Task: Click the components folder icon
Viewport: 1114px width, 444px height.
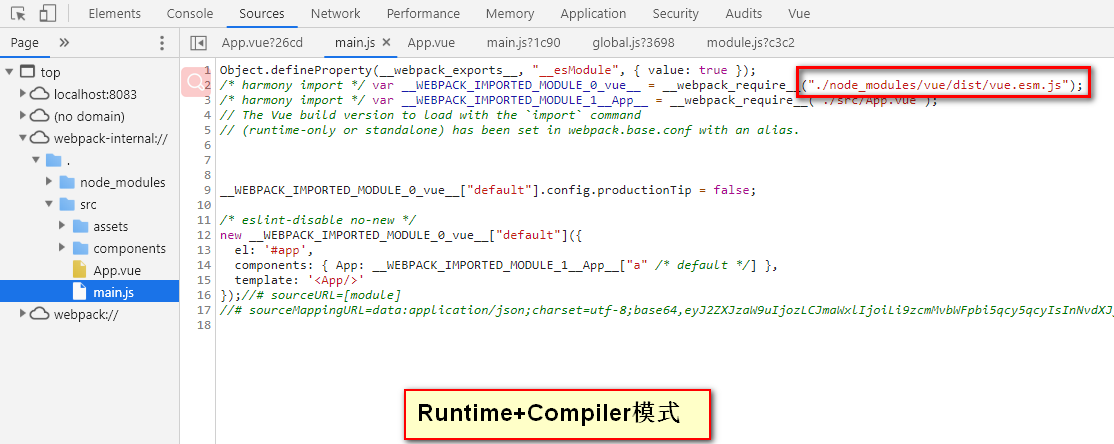Action: [x=80, y=248]
